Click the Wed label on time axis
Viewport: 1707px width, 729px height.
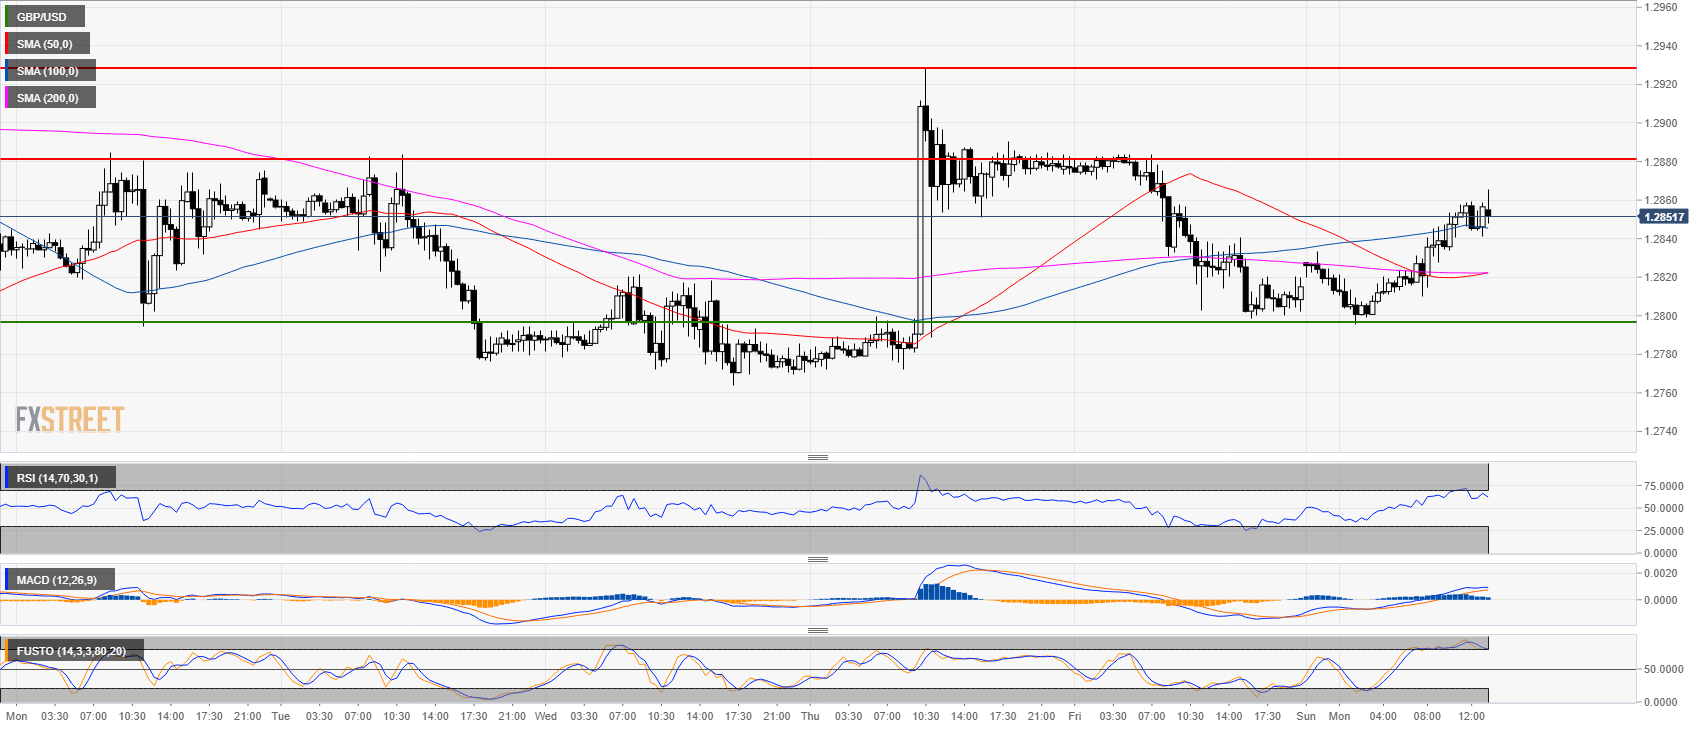coord(546,716)
